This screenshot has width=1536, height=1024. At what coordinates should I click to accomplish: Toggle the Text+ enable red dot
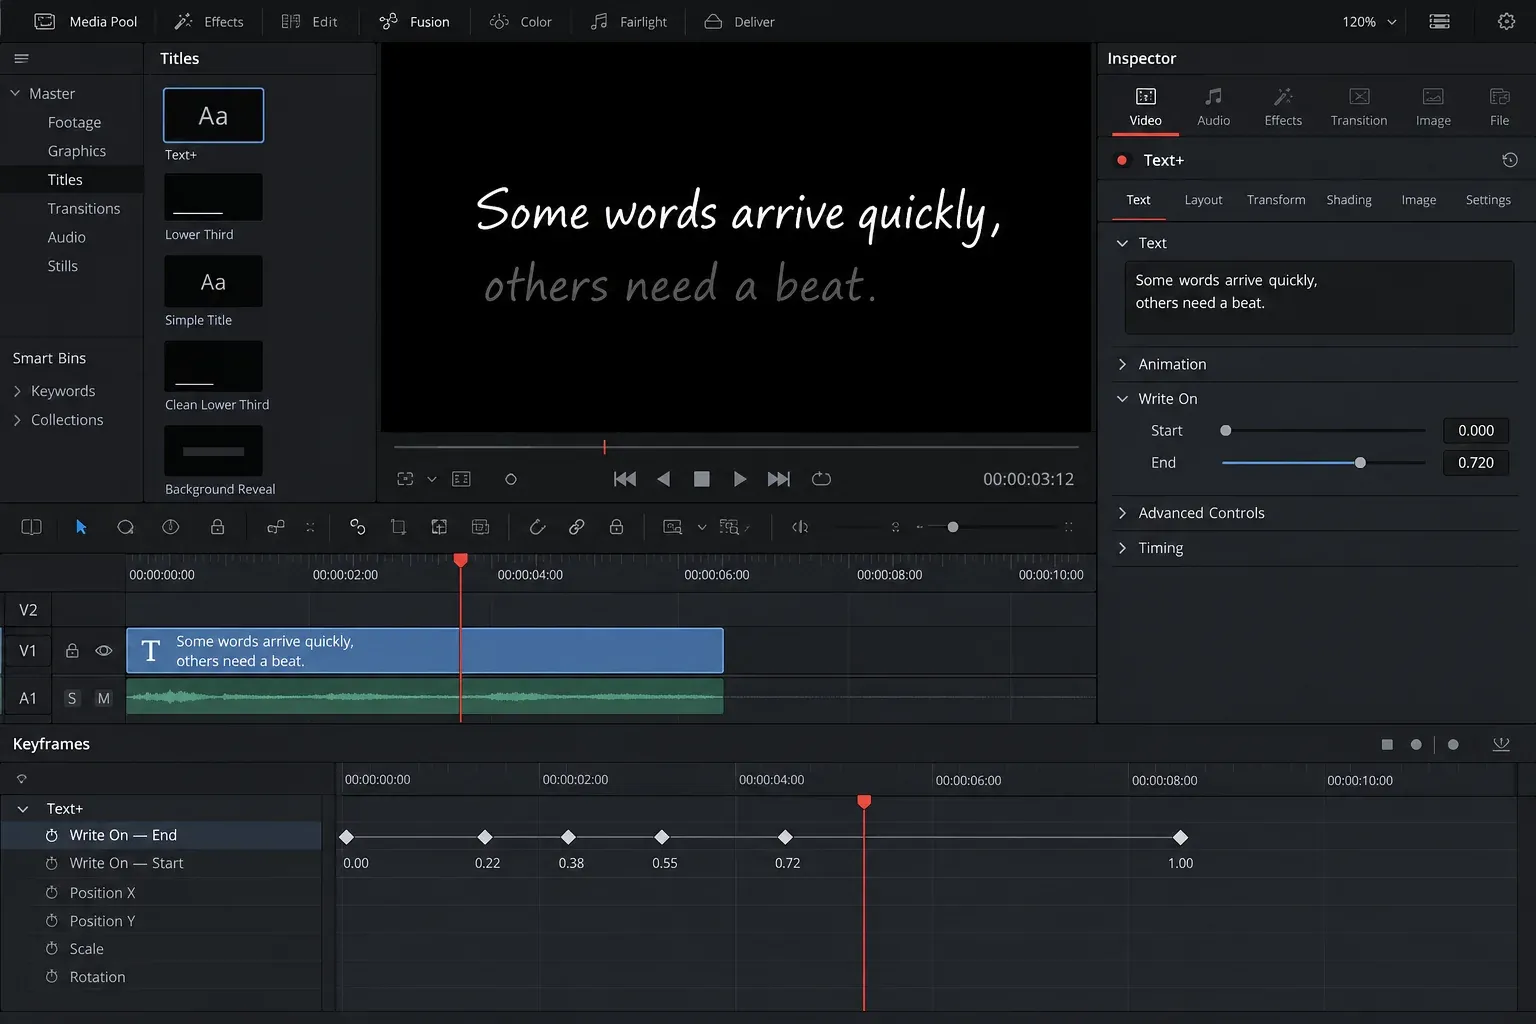1122,160
